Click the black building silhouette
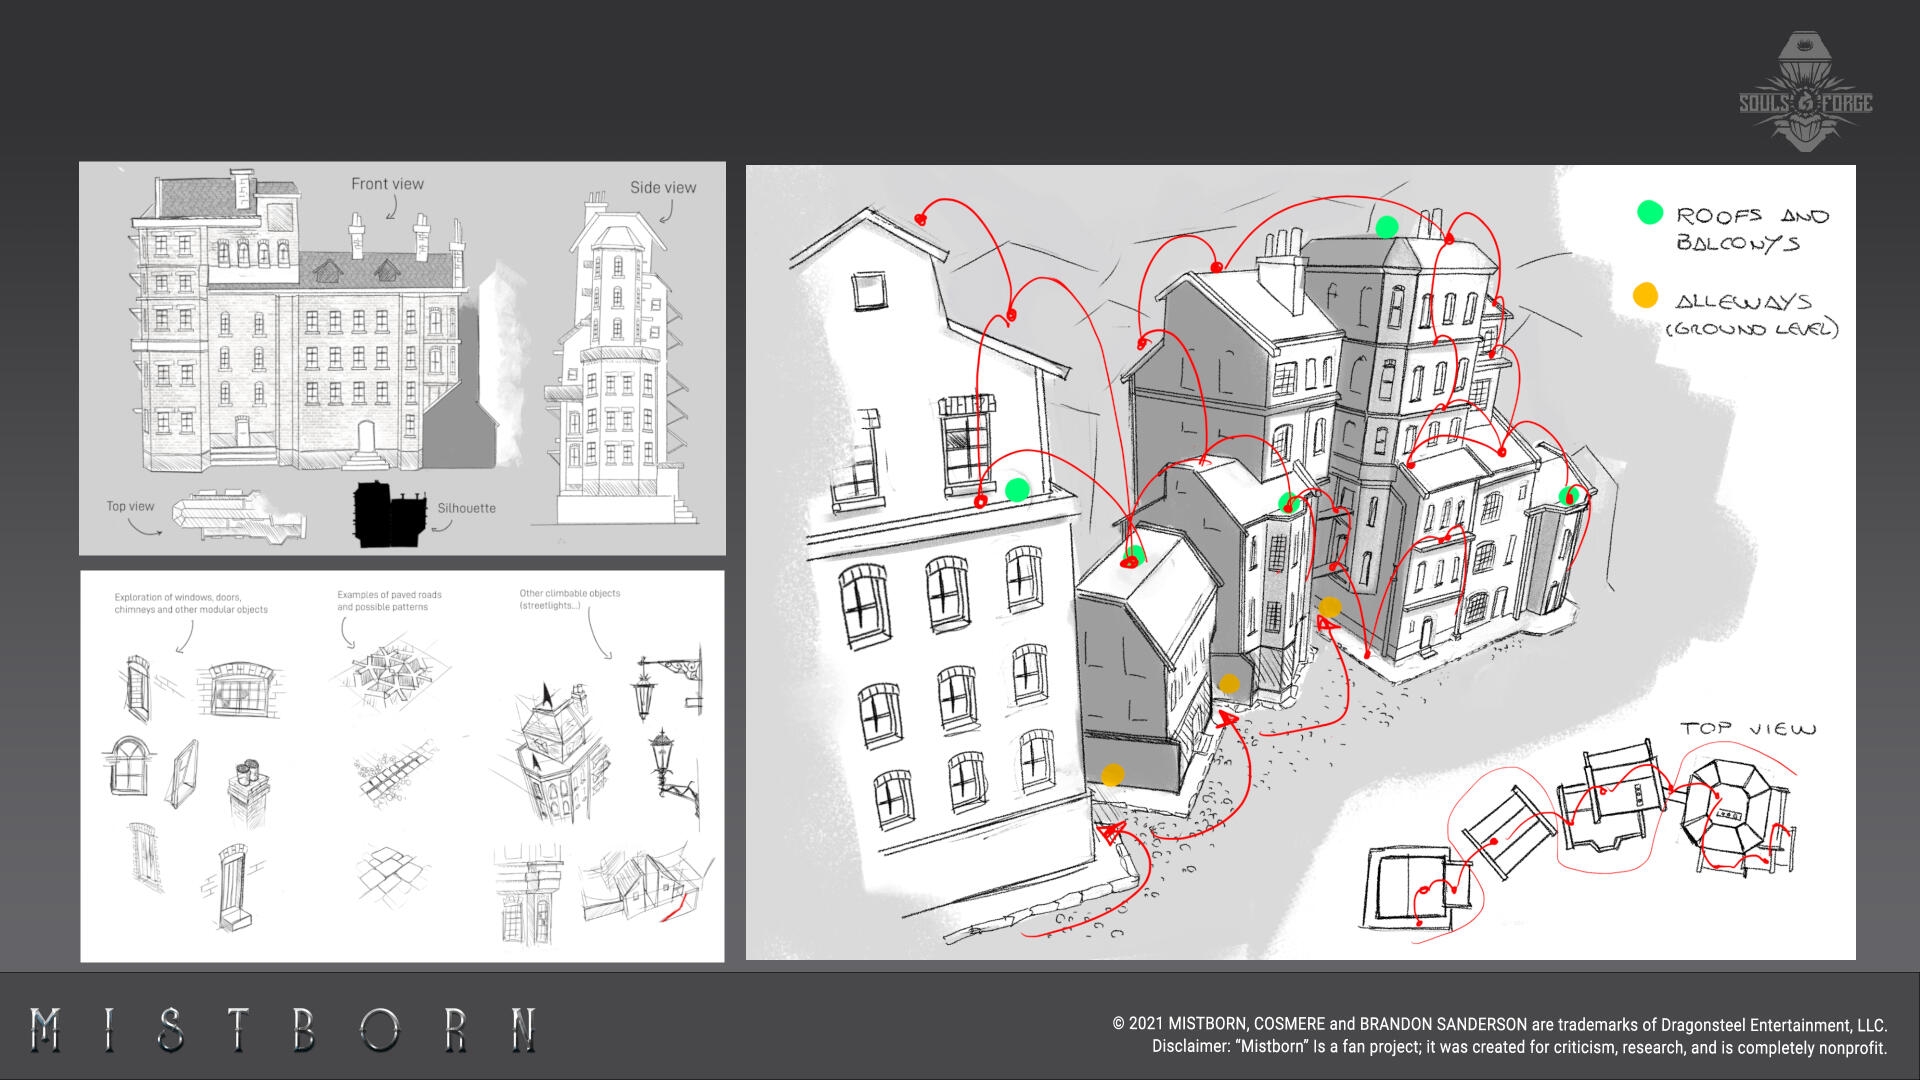The image size is (1920, 1080). pos(387,515)
